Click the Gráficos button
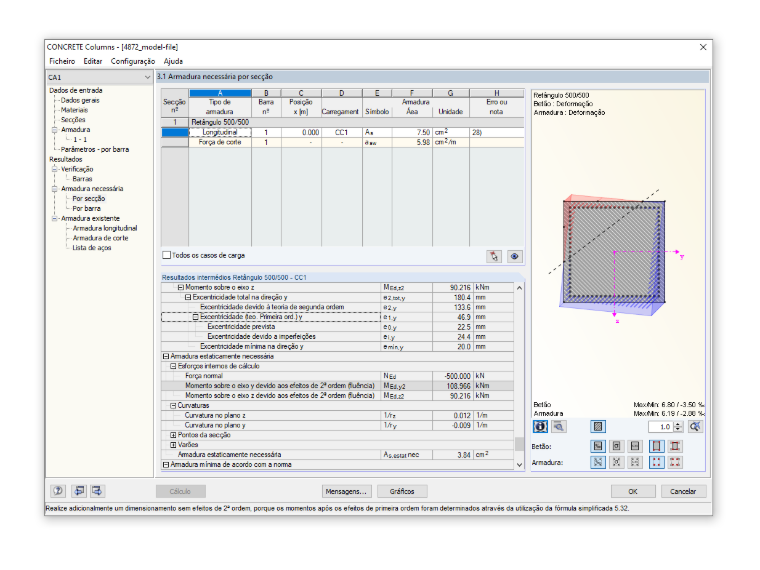The height and width of the screenshot is (570, 760). tap(402, 491)
